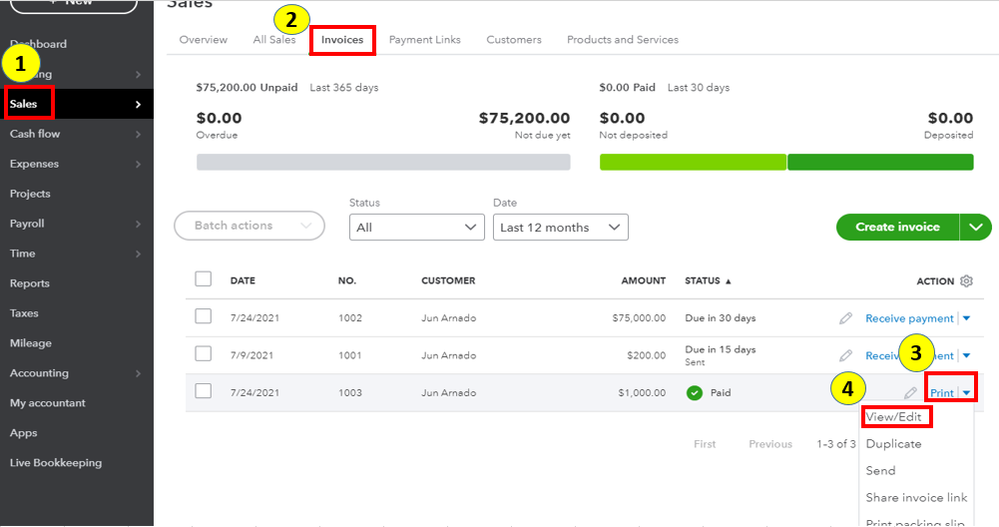Check the checkbox for invoice 1002
This screenshot has width=999, height=527.
(x=203, y=316)
